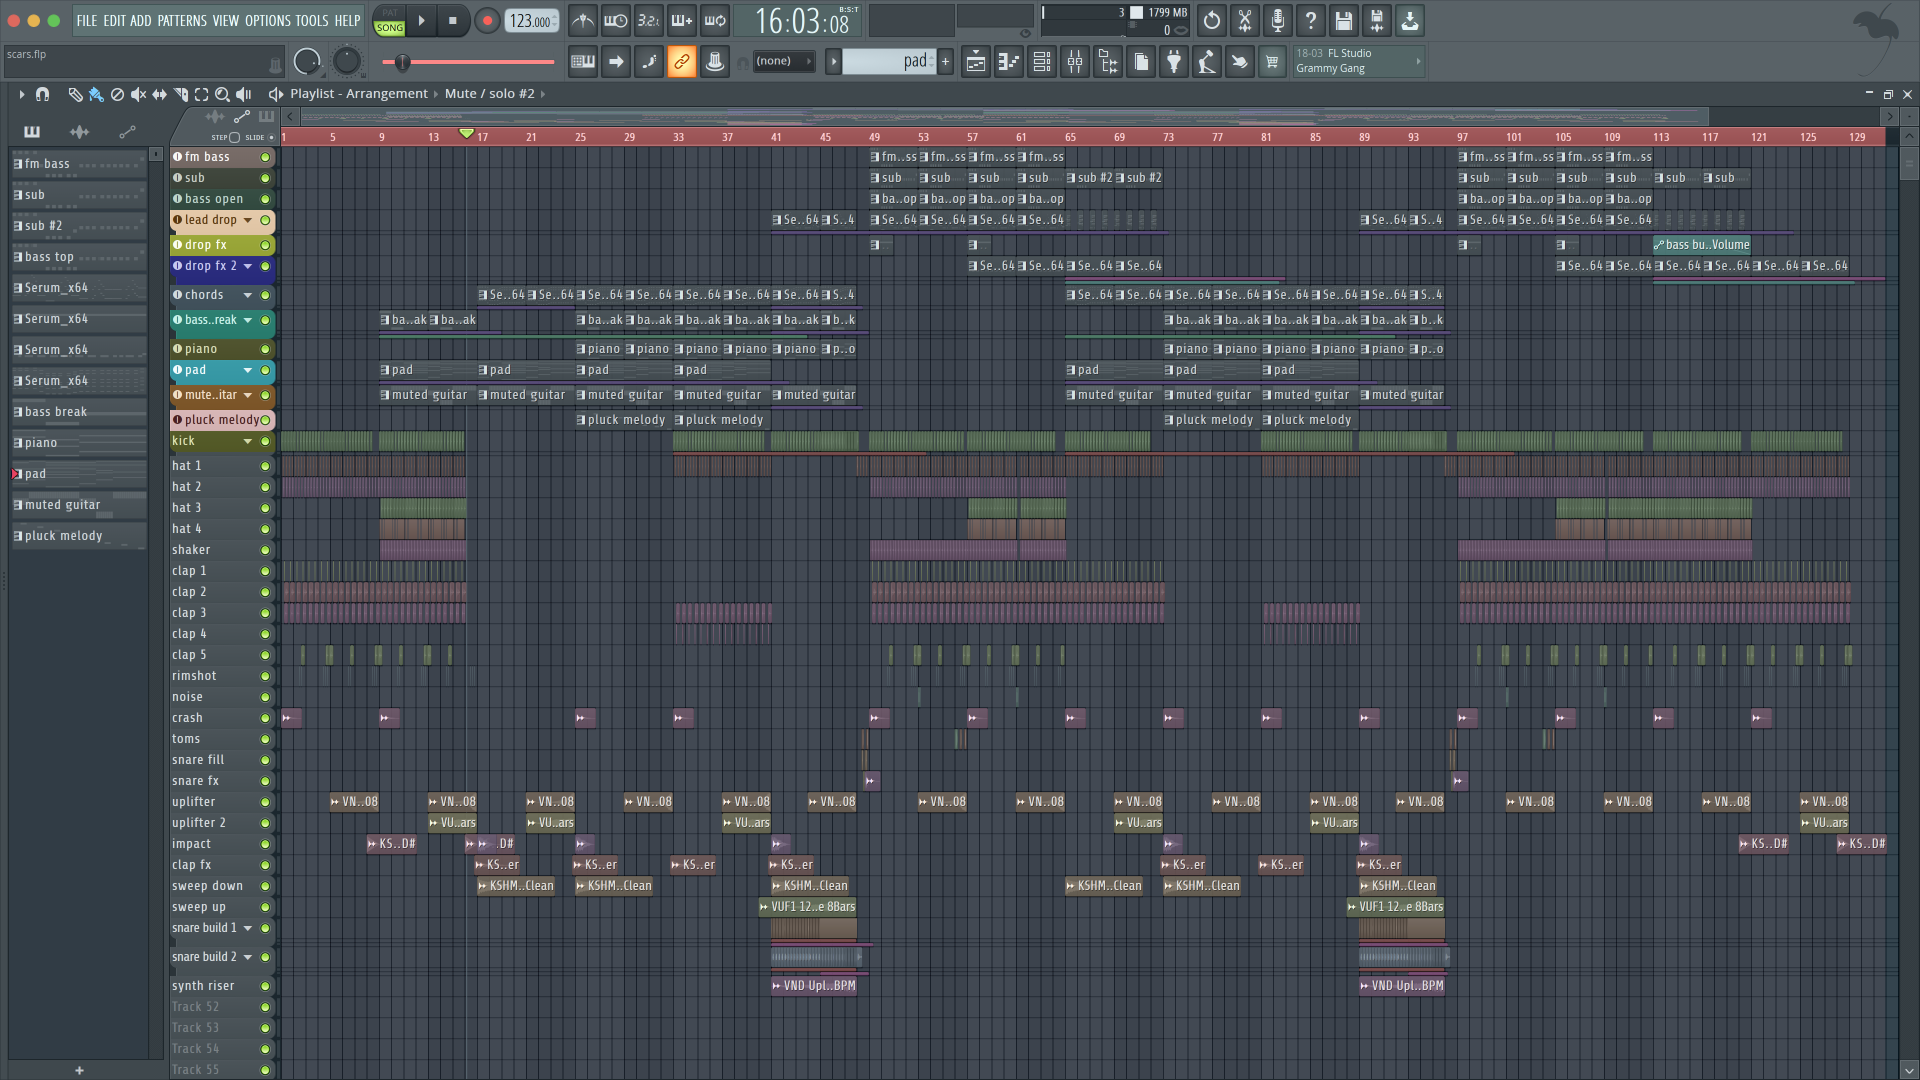Click the Stop button

click(x=452, y=20)
